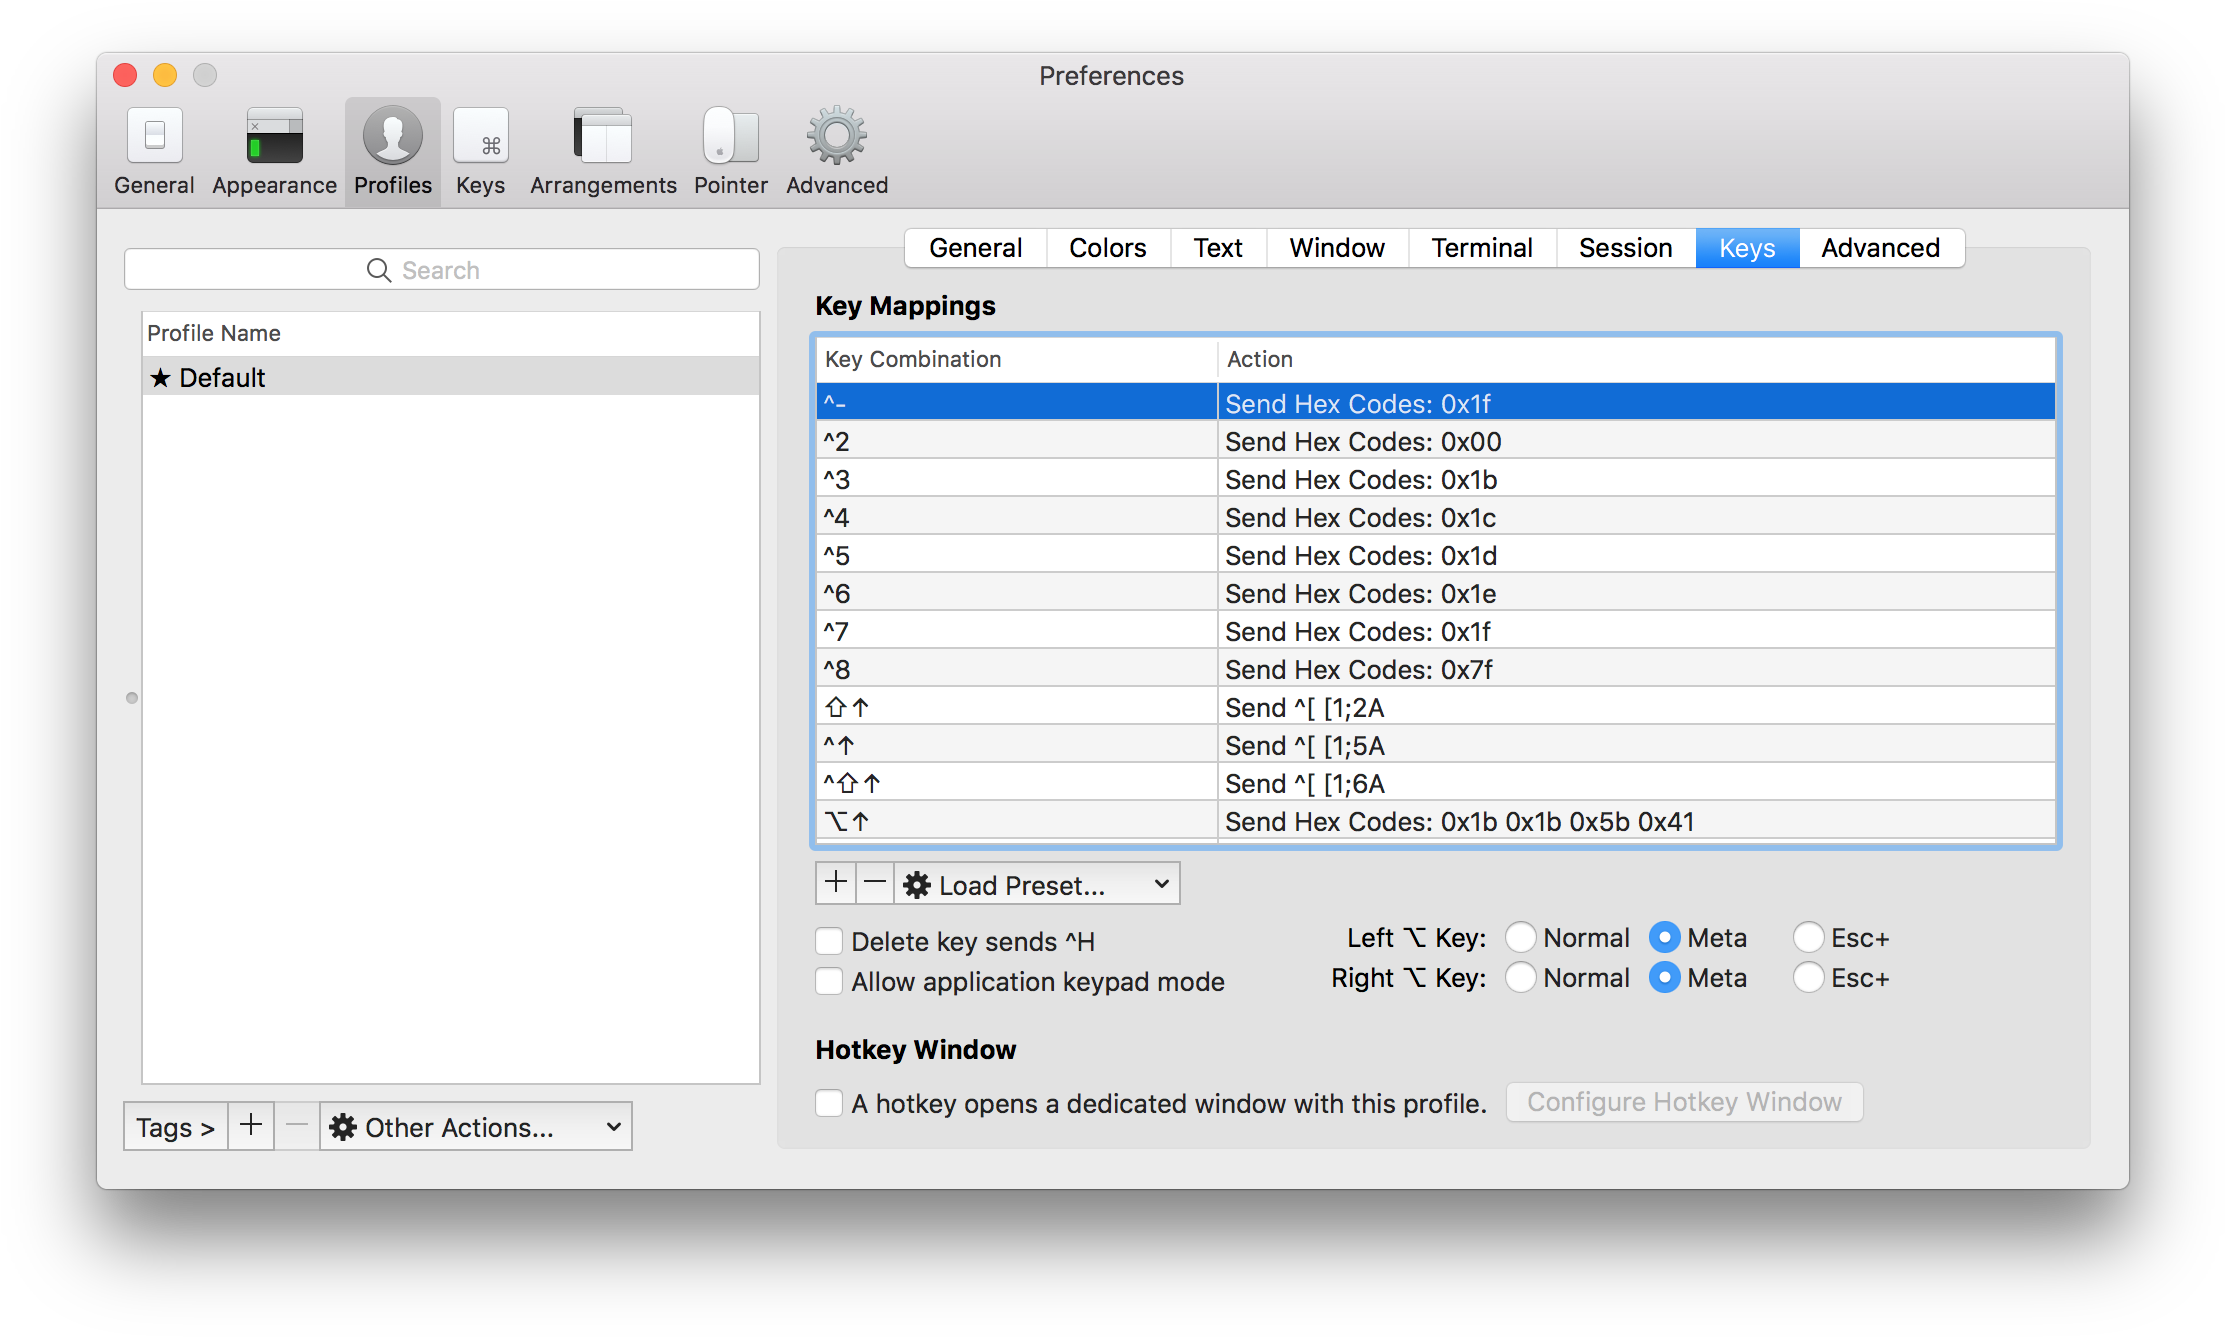Click the profile Search field
This screenshot has height=1337, width=2225.
441,270
